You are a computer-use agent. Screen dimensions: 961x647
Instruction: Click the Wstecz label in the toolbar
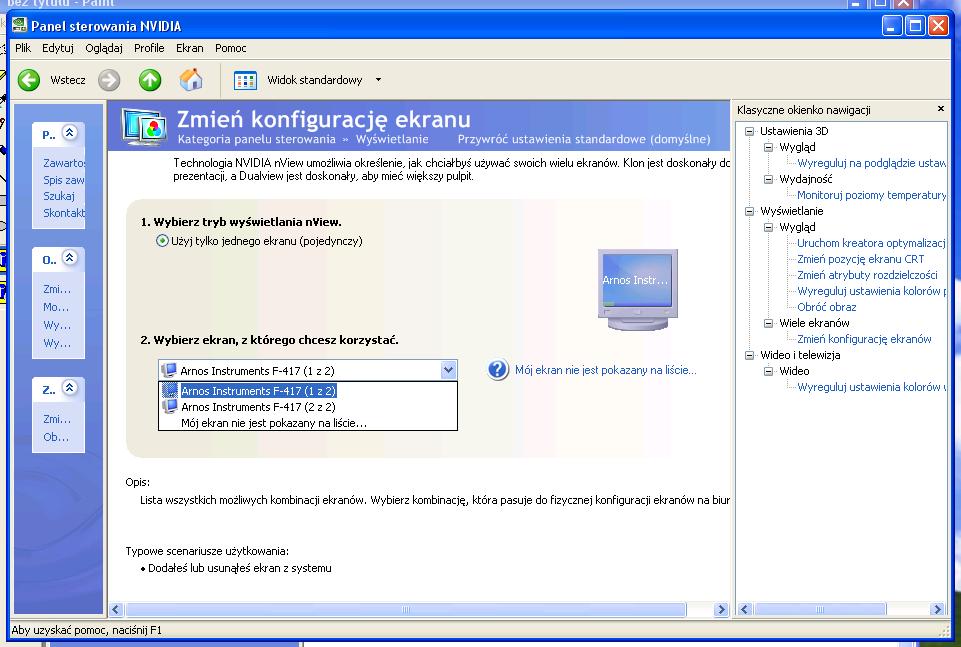click(x=67, y=80)
